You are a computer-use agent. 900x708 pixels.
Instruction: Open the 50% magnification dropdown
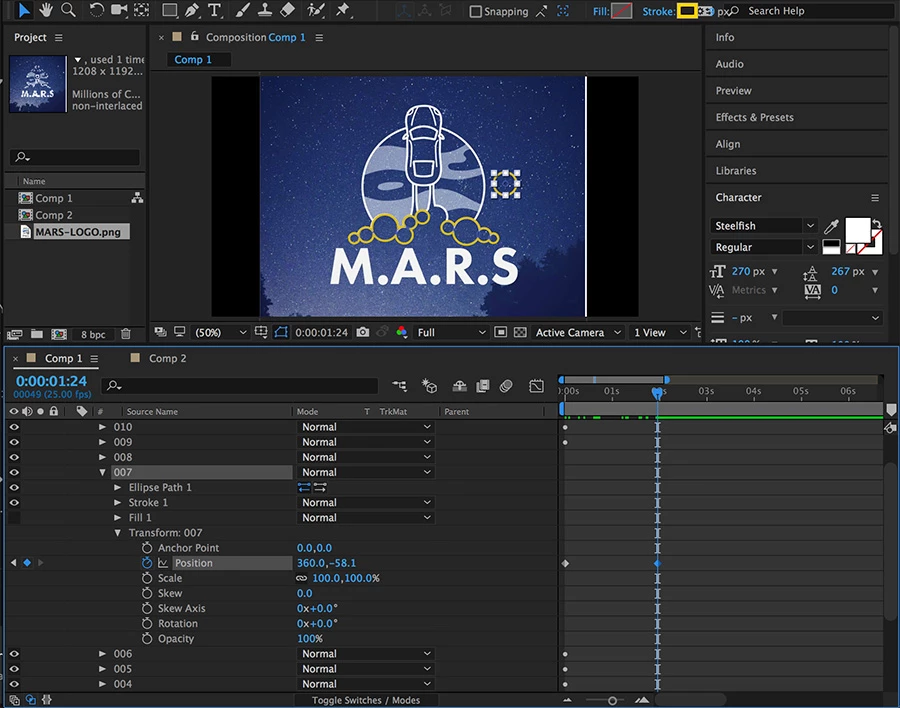click(x=220, y=332)
